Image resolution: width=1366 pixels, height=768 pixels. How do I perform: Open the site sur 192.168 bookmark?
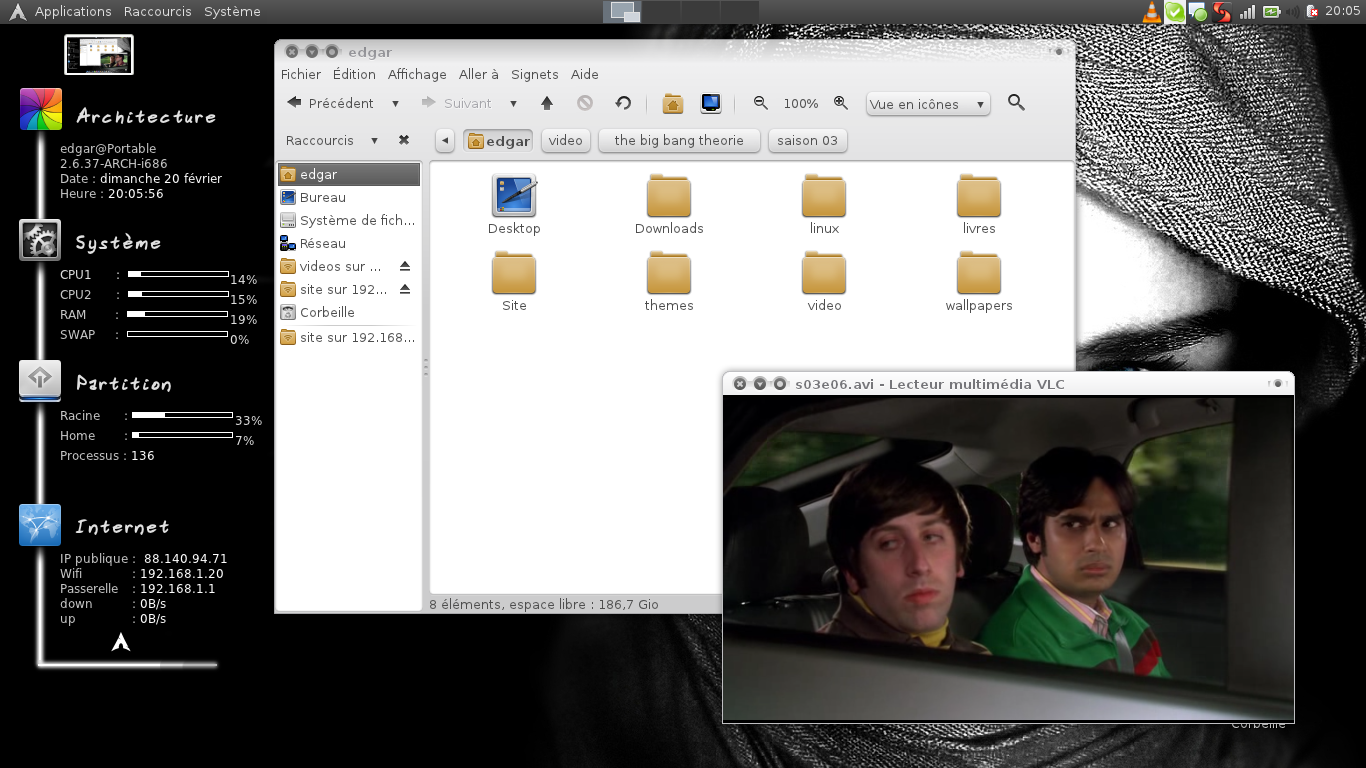pyautogui.click(x=349, y=337)
